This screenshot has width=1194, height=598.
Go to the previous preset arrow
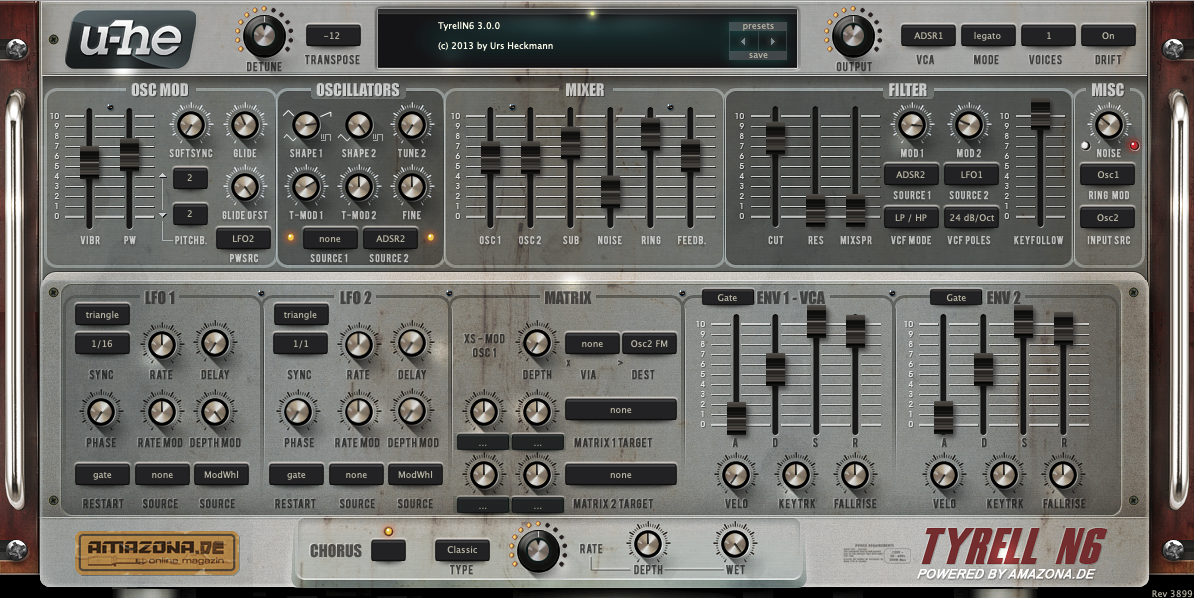point(743,41)
